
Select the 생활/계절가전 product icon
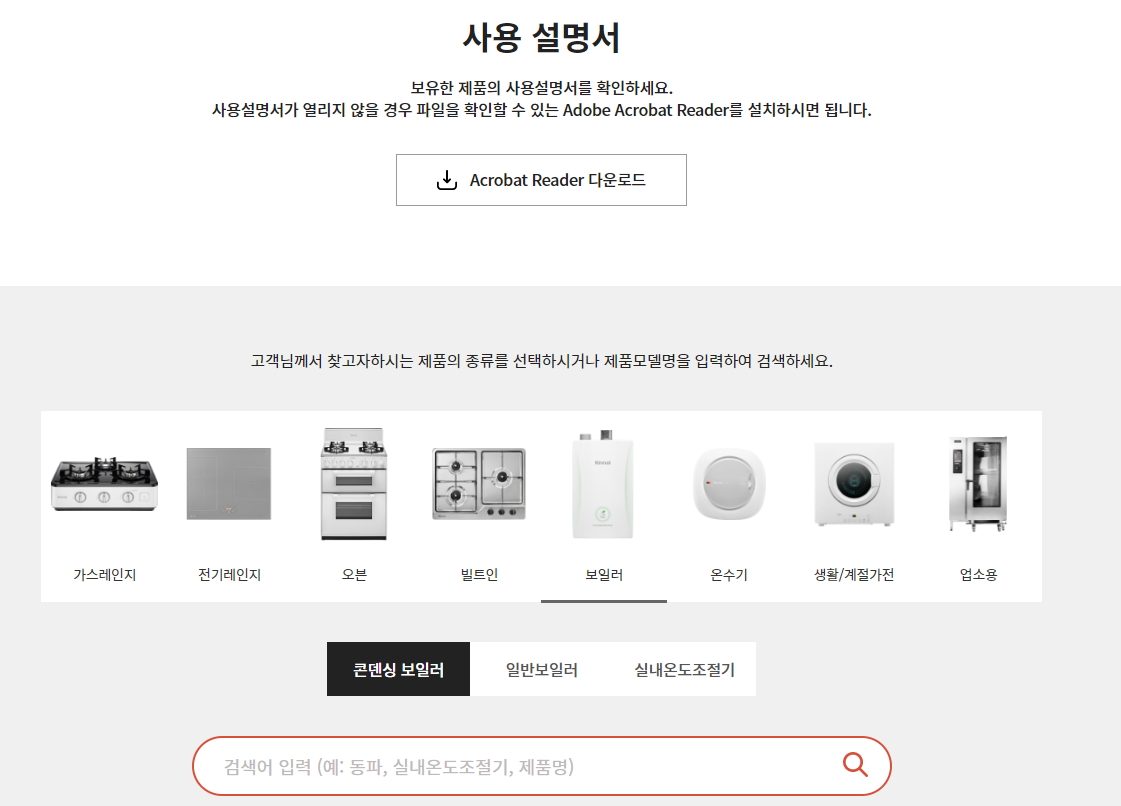pyautogui.click(x=853, y=483)
